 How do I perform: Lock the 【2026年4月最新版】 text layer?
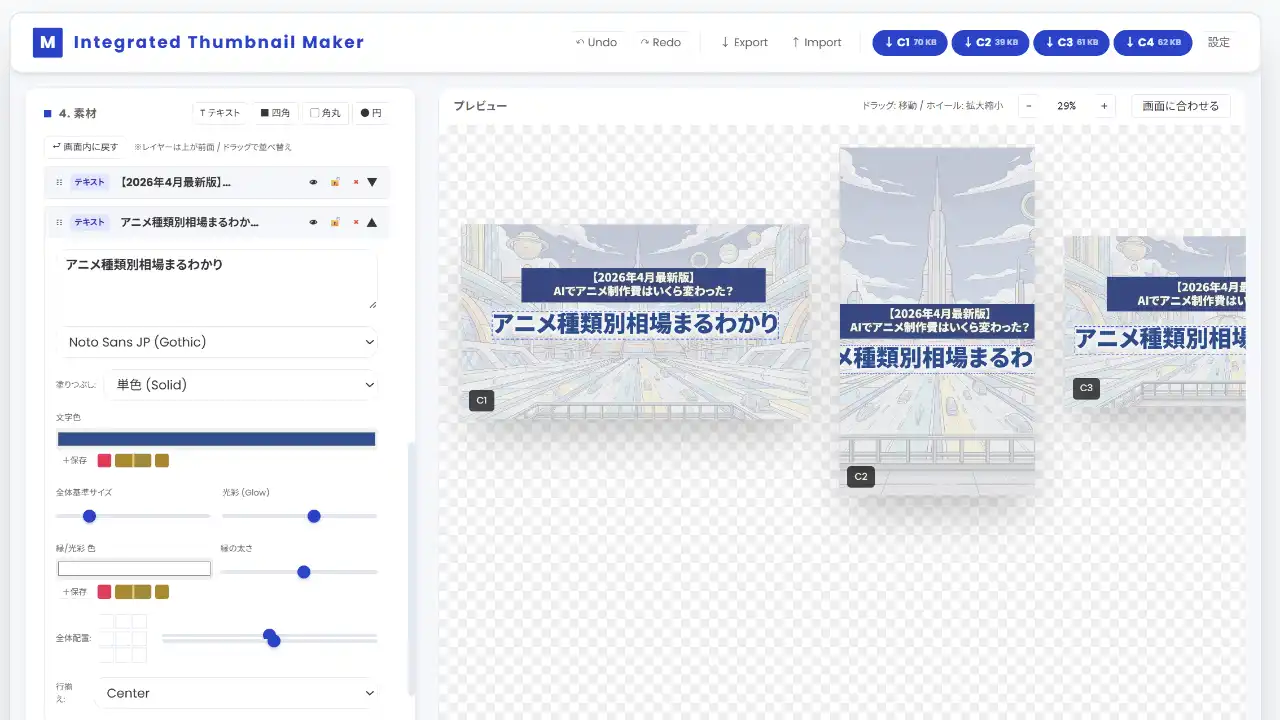[x=335, y=182]
